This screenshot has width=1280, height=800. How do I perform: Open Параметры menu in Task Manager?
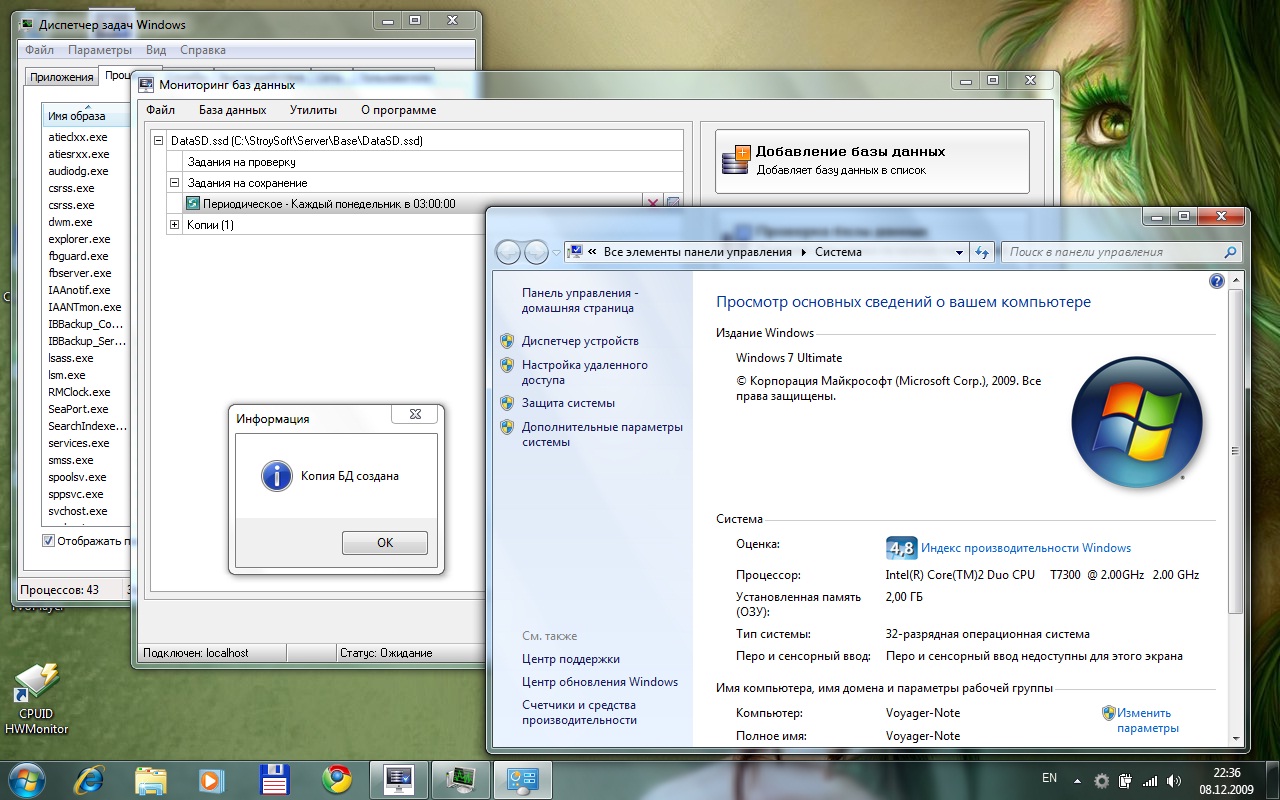click(x=100, y=50)
